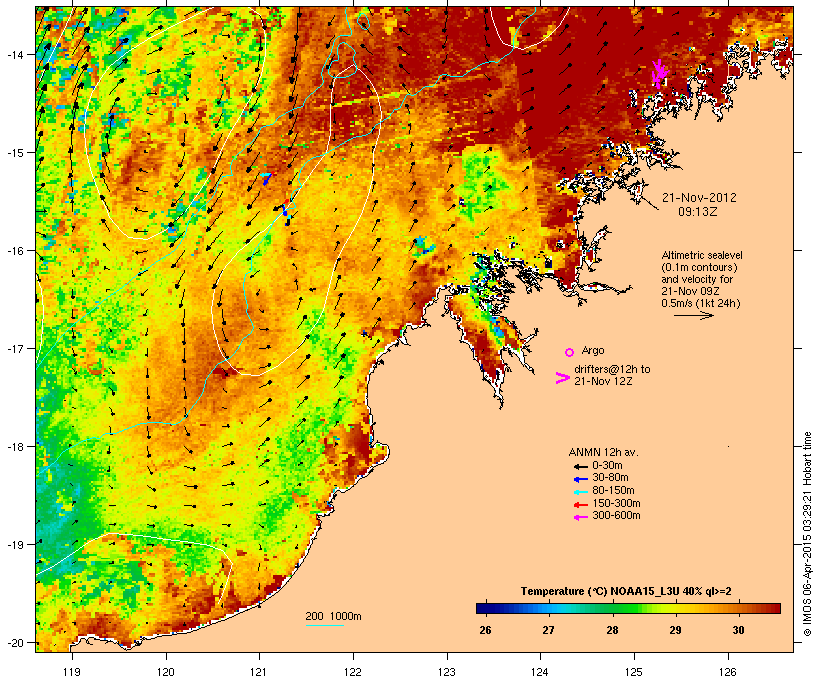Click the '80-150m' depth label
This screenshot has height=680, width=820.
(x=613, y=491)
